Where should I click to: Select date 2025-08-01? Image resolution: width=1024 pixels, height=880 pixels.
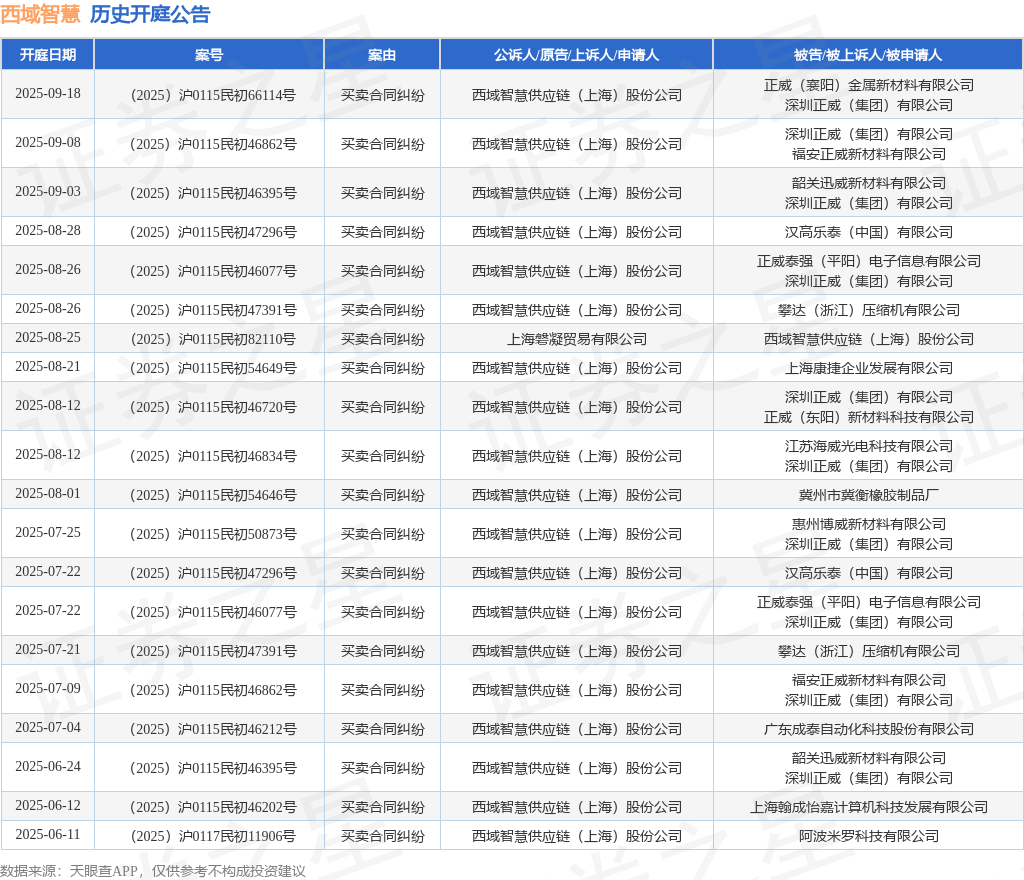[48, 494]
